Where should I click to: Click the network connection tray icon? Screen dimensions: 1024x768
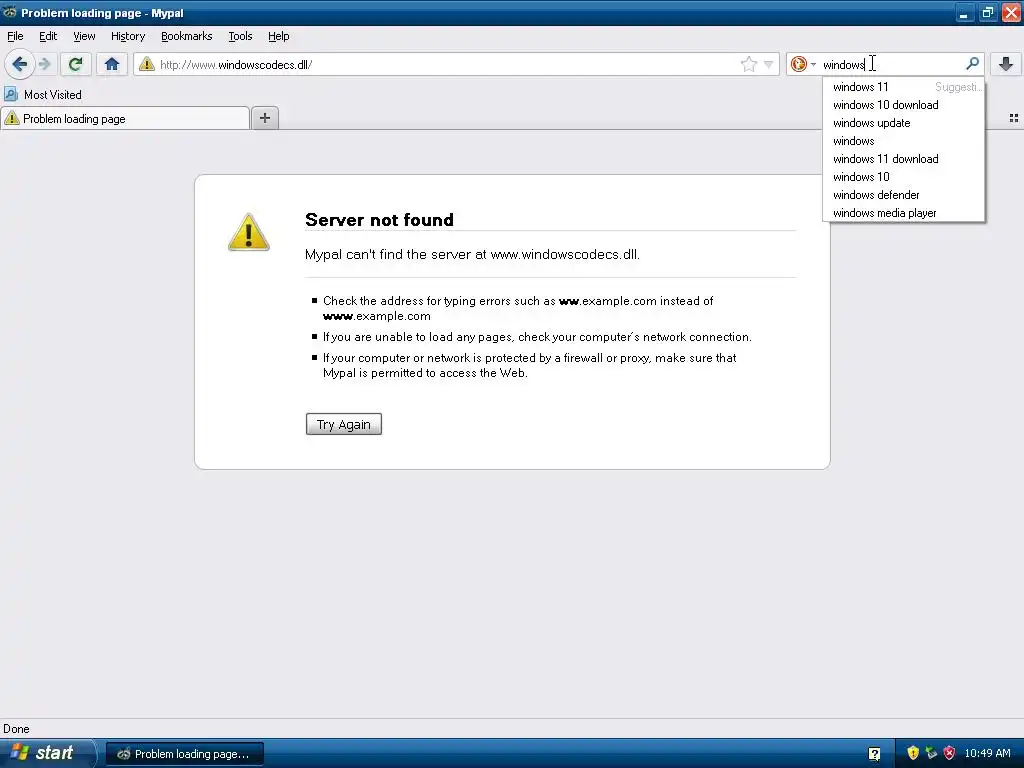pos(931,753)
